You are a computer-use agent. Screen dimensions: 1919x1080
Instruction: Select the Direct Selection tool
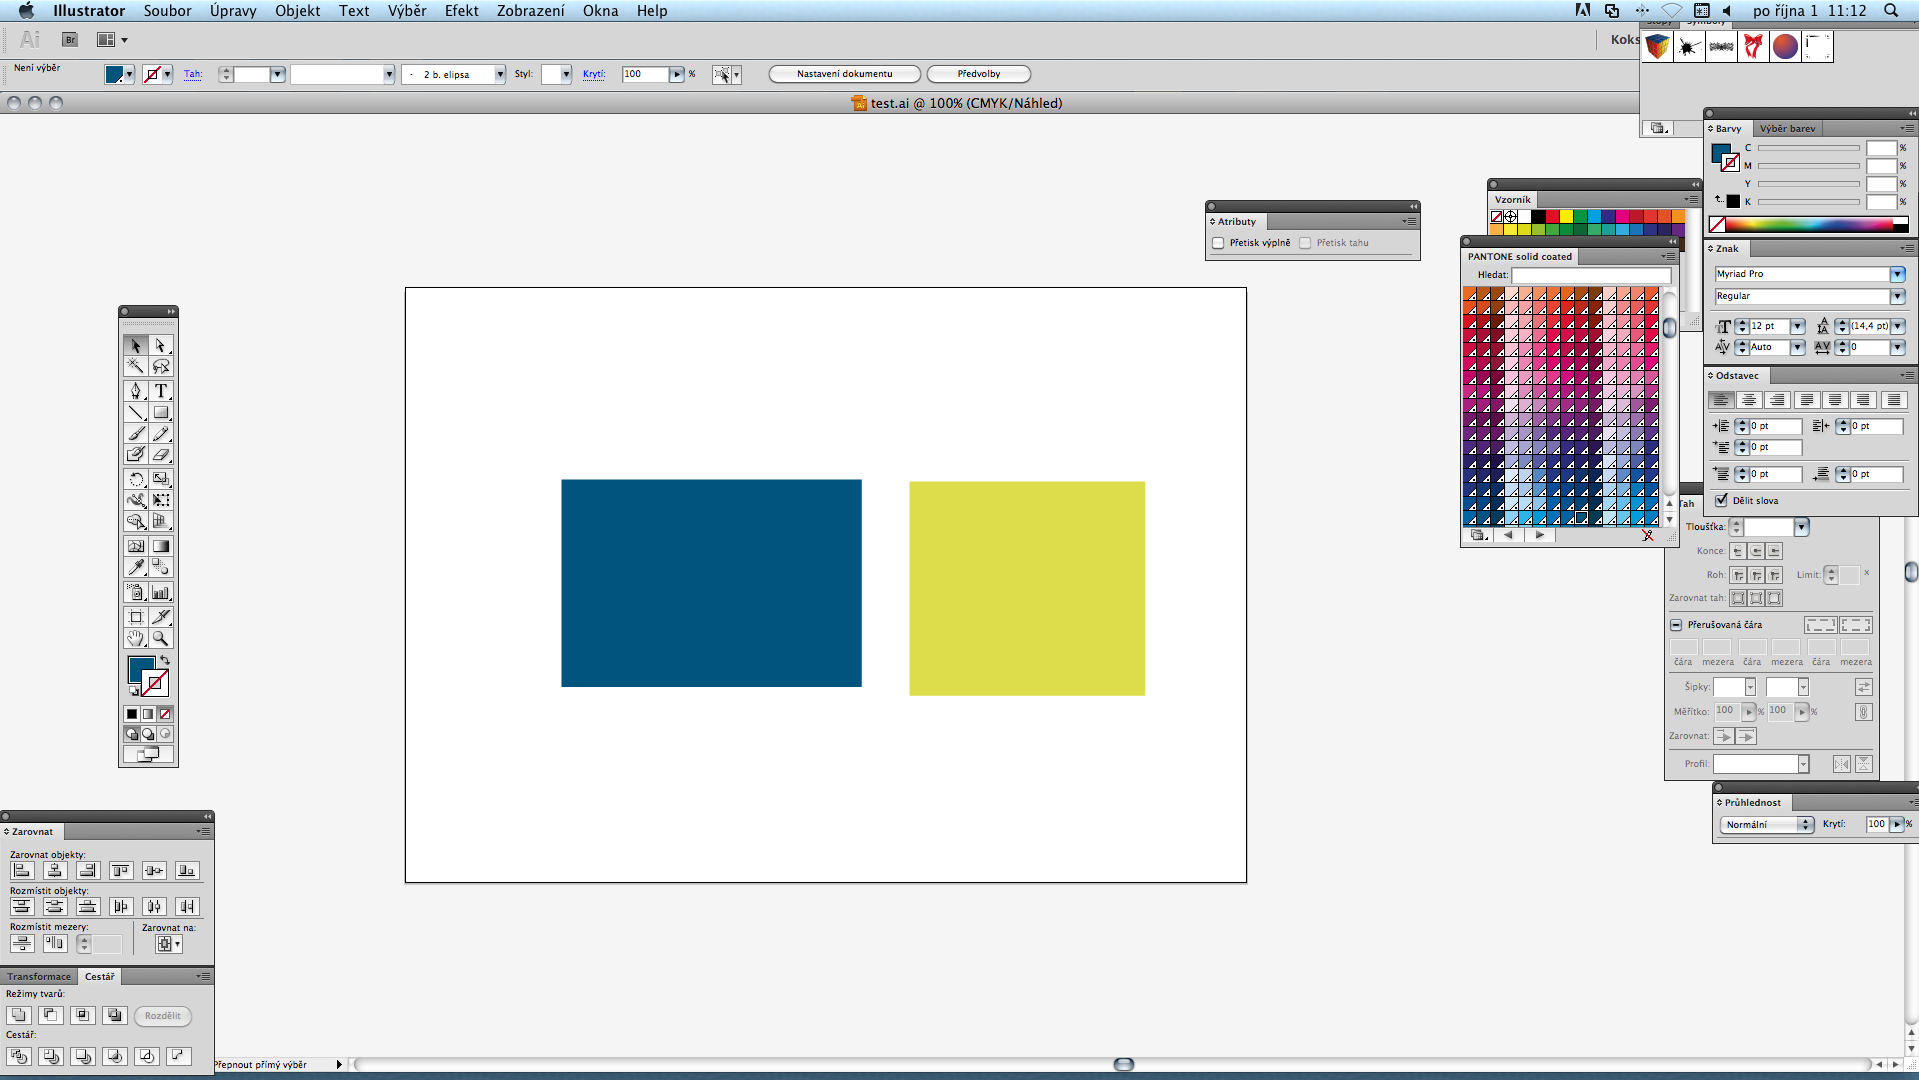tap(161, 345)
